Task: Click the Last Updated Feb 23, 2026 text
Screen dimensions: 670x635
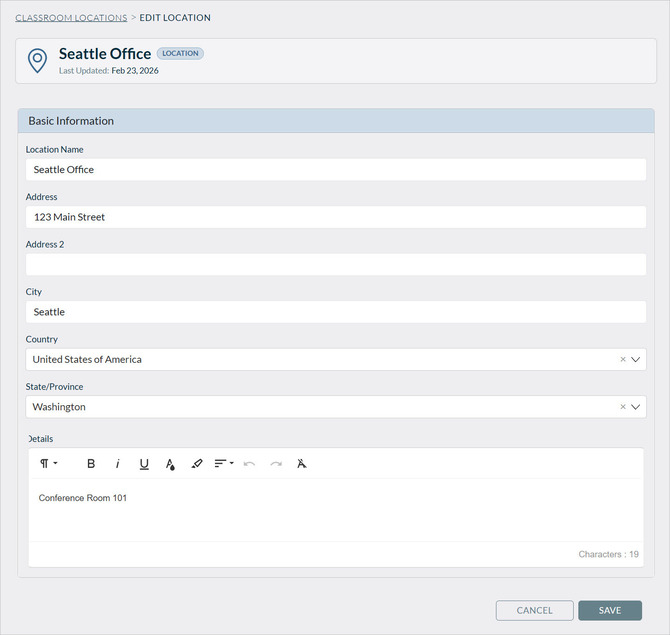Action: 109,71
